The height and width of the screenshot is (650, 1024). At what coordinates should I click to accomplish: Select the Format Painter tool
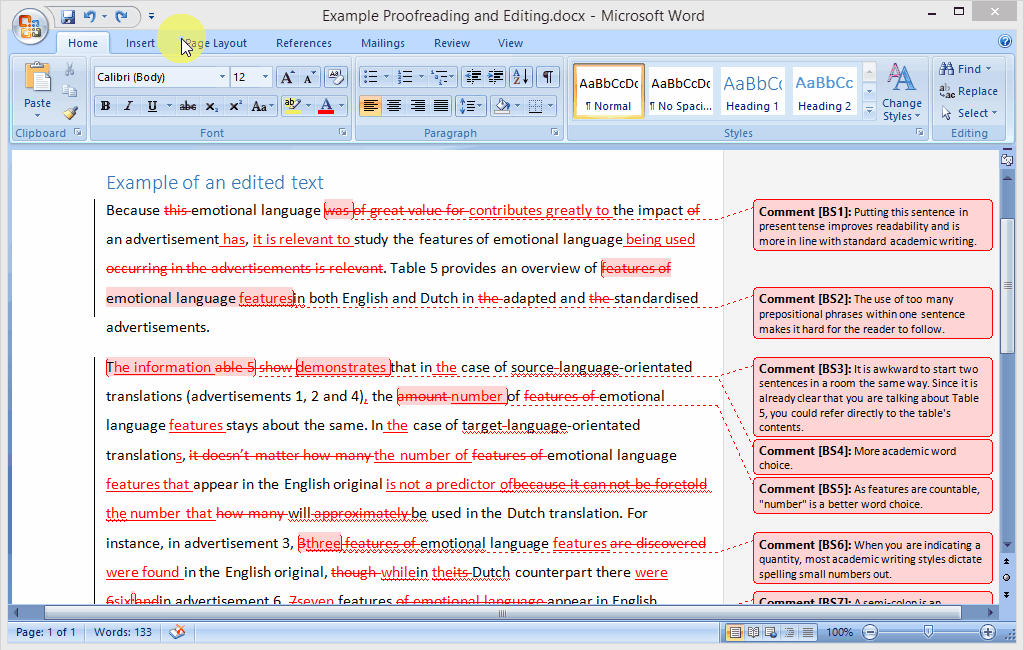(71, 111)
